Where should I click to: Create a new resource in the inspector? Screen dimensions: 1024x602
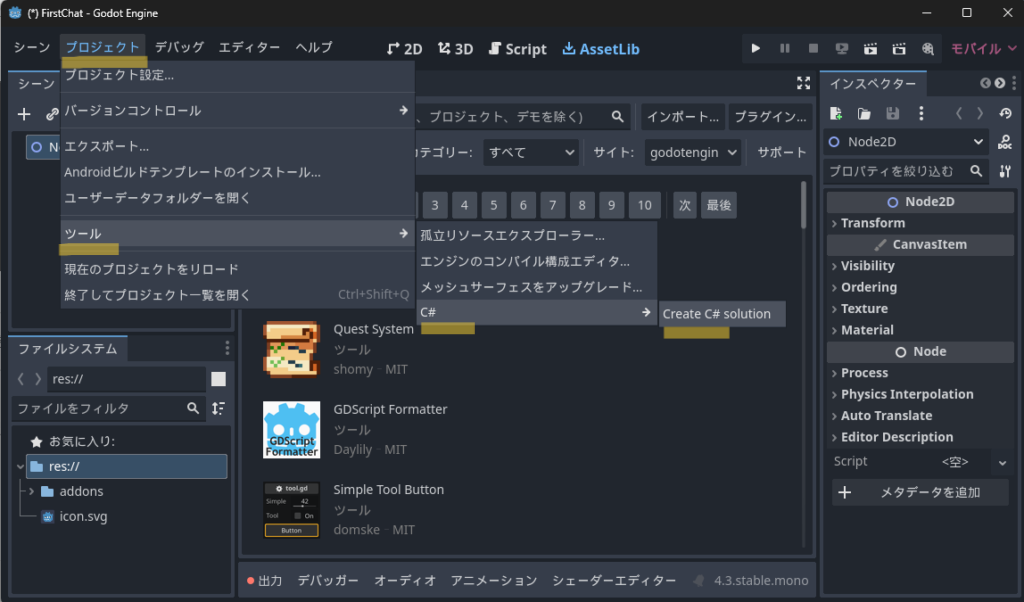pos(835,114)
